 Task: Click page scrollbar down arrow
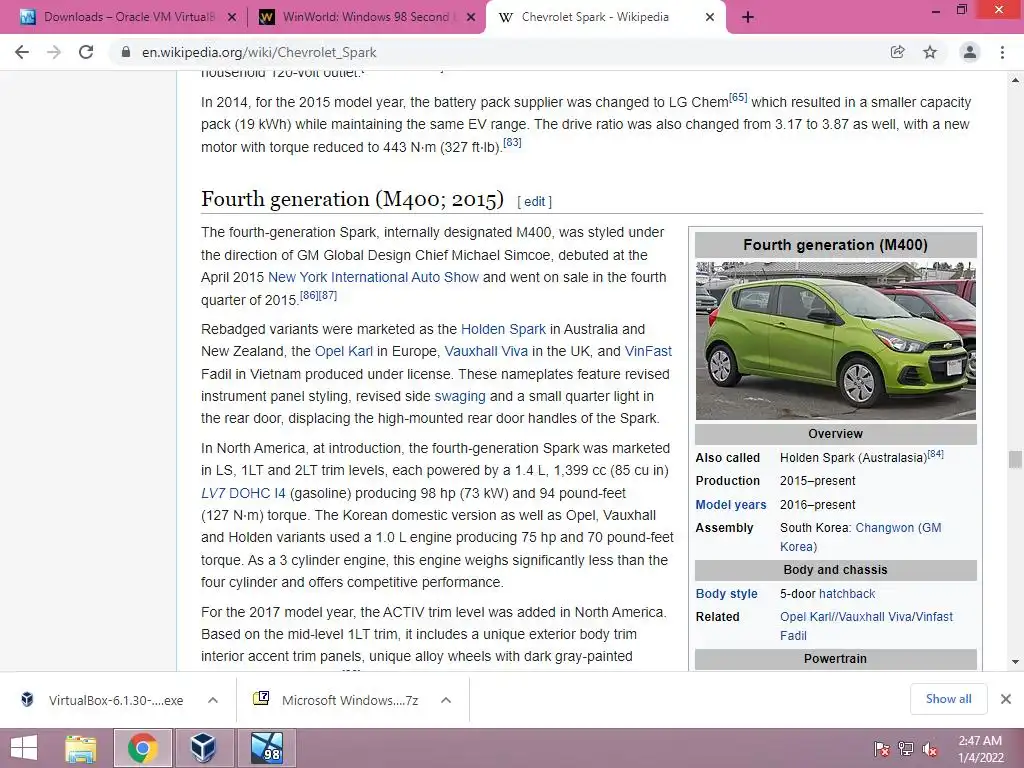tap(1015, 662)
